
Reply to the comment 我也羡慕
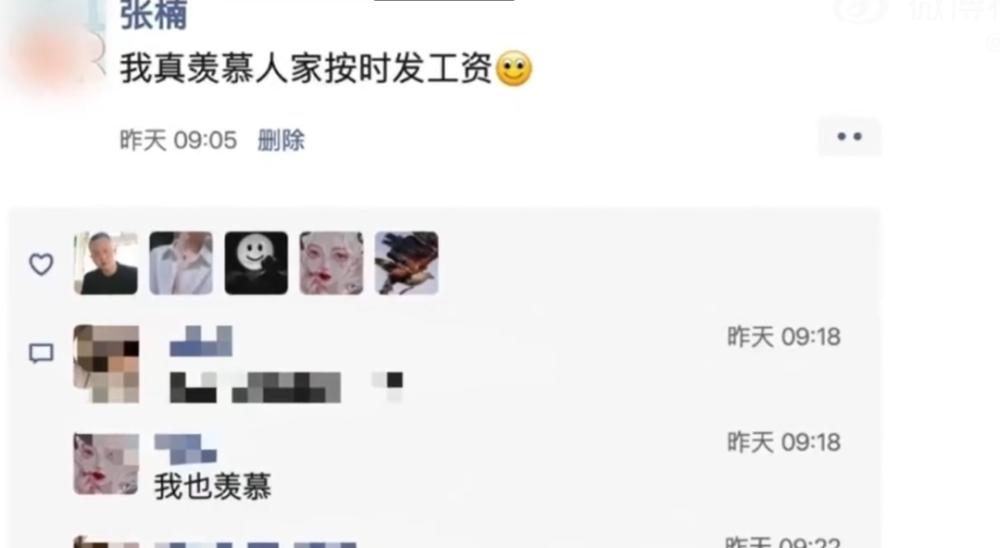point(213,487)
